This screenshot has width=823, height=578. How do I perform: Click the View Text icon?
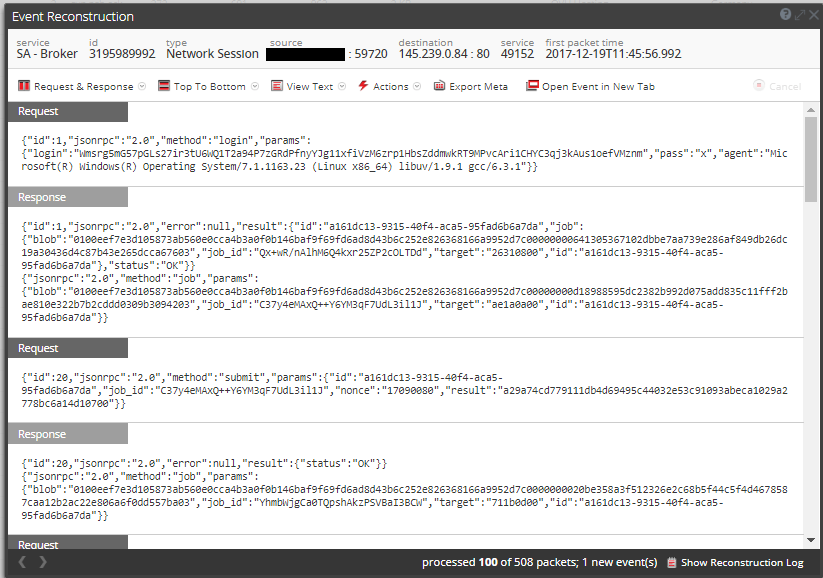click(x=277, y=87)
